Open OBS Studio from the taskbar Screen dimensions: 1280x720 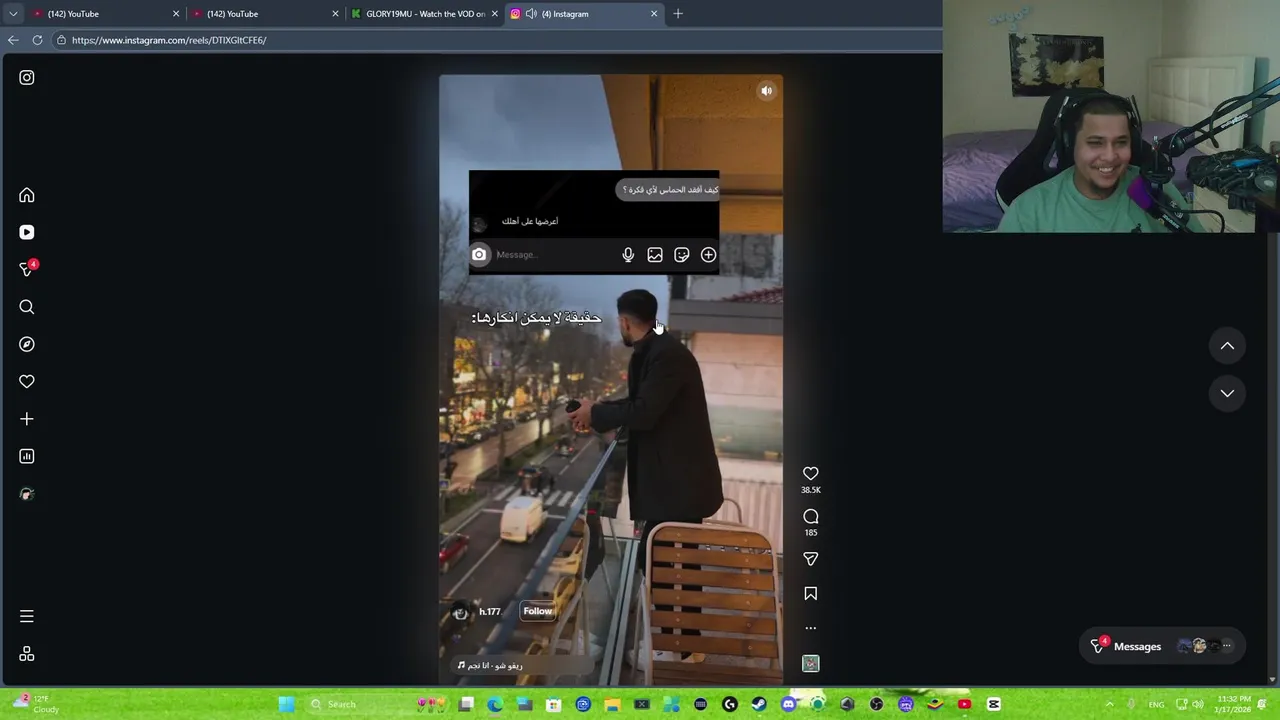point(876,704)
